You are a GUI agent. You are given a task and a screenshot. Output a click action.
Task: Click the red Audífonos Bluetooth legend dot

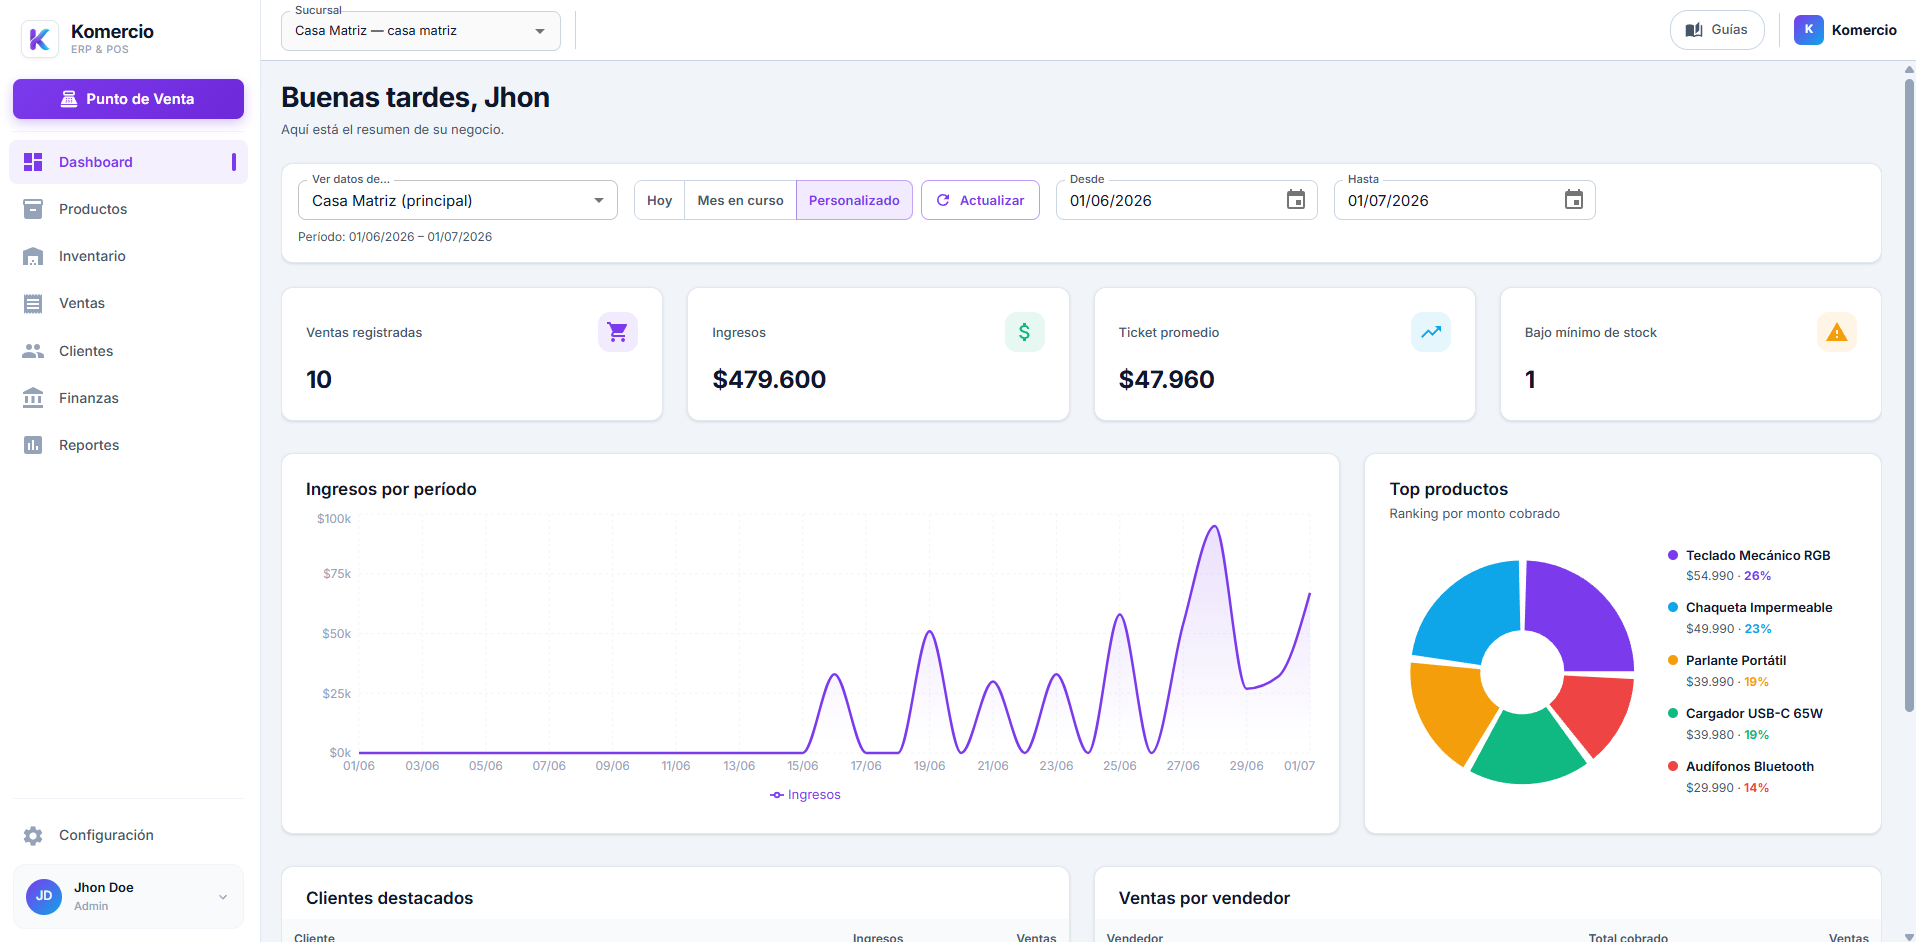pos(1673,766)
